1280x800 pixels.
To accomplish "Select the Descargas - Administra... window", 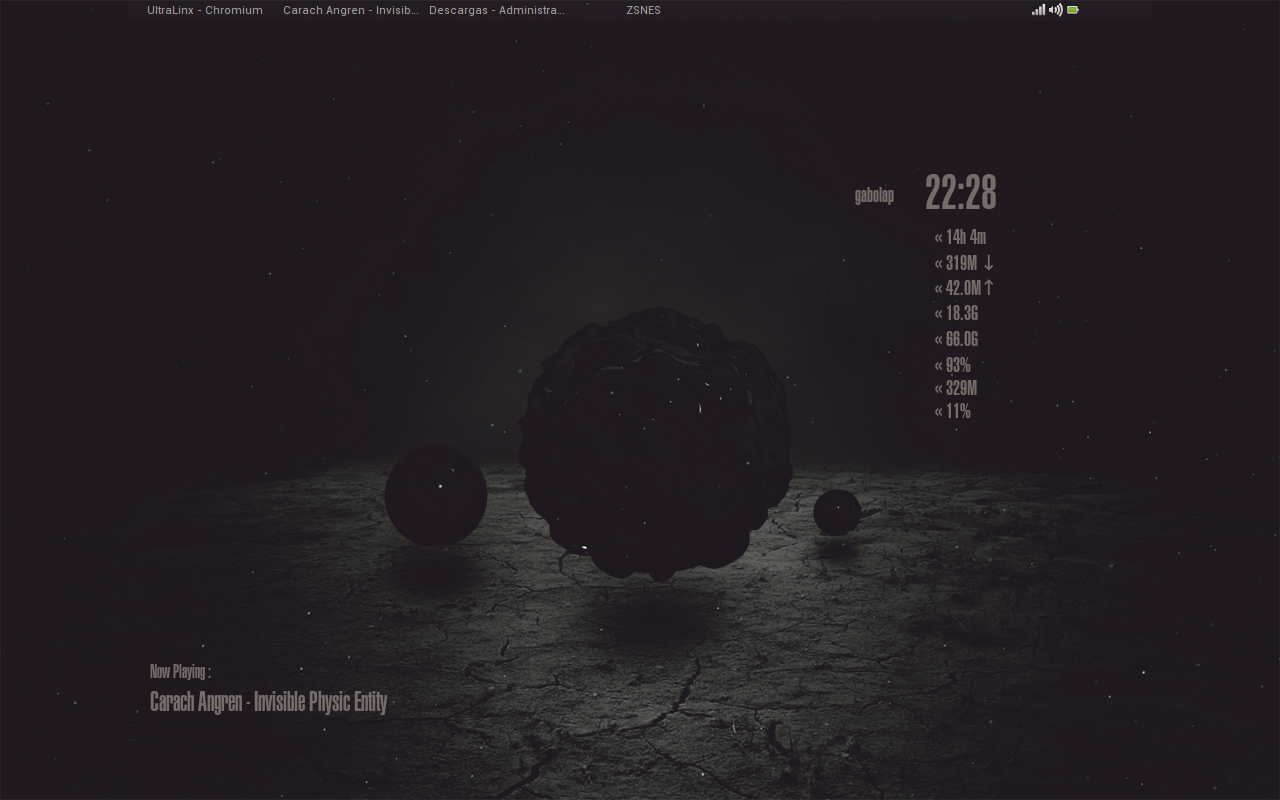I will 497,10.
